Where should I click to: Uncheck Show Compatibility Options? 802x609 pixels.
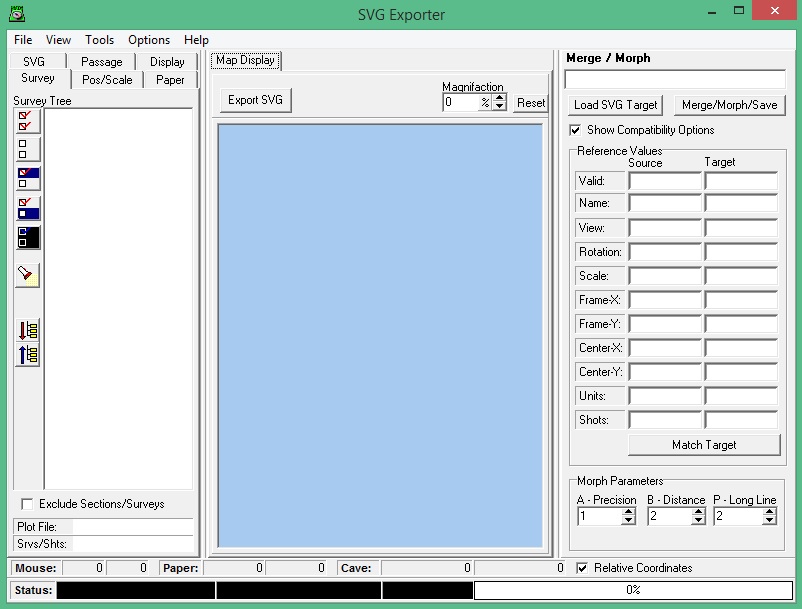[575, 130]
